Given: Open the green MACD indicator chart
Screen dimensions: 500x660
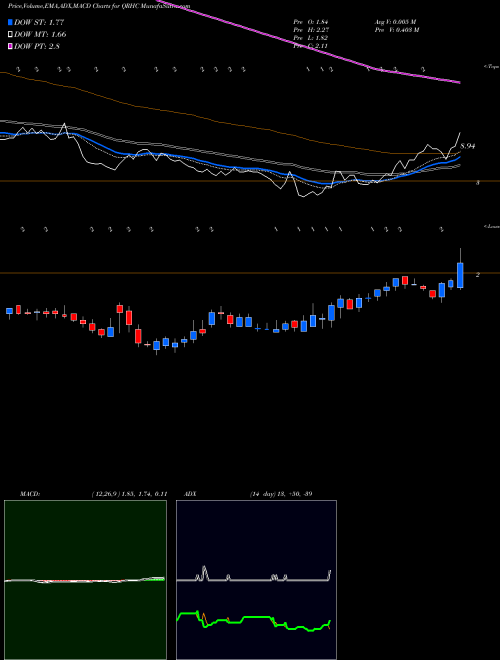Looking at the screenshot, I should click(85, 580).
